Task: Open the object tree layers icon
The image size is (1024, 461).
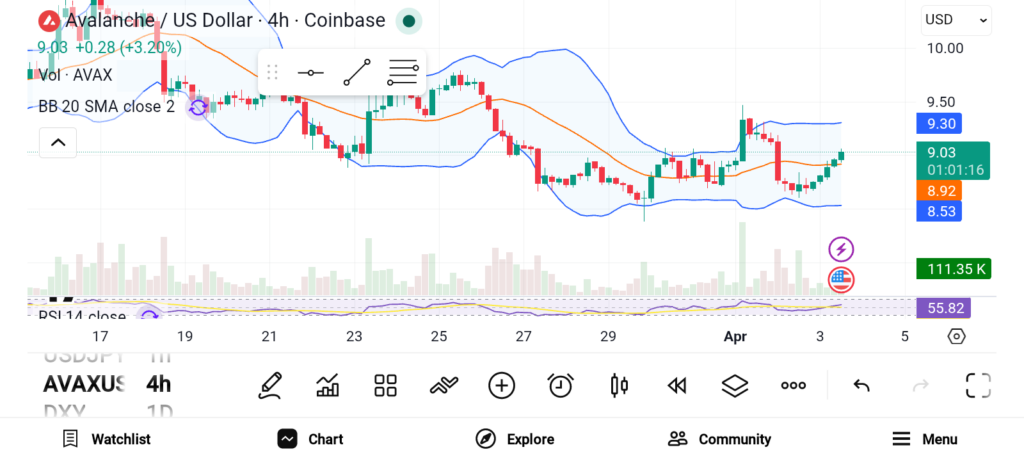Action: pos(735,385)
